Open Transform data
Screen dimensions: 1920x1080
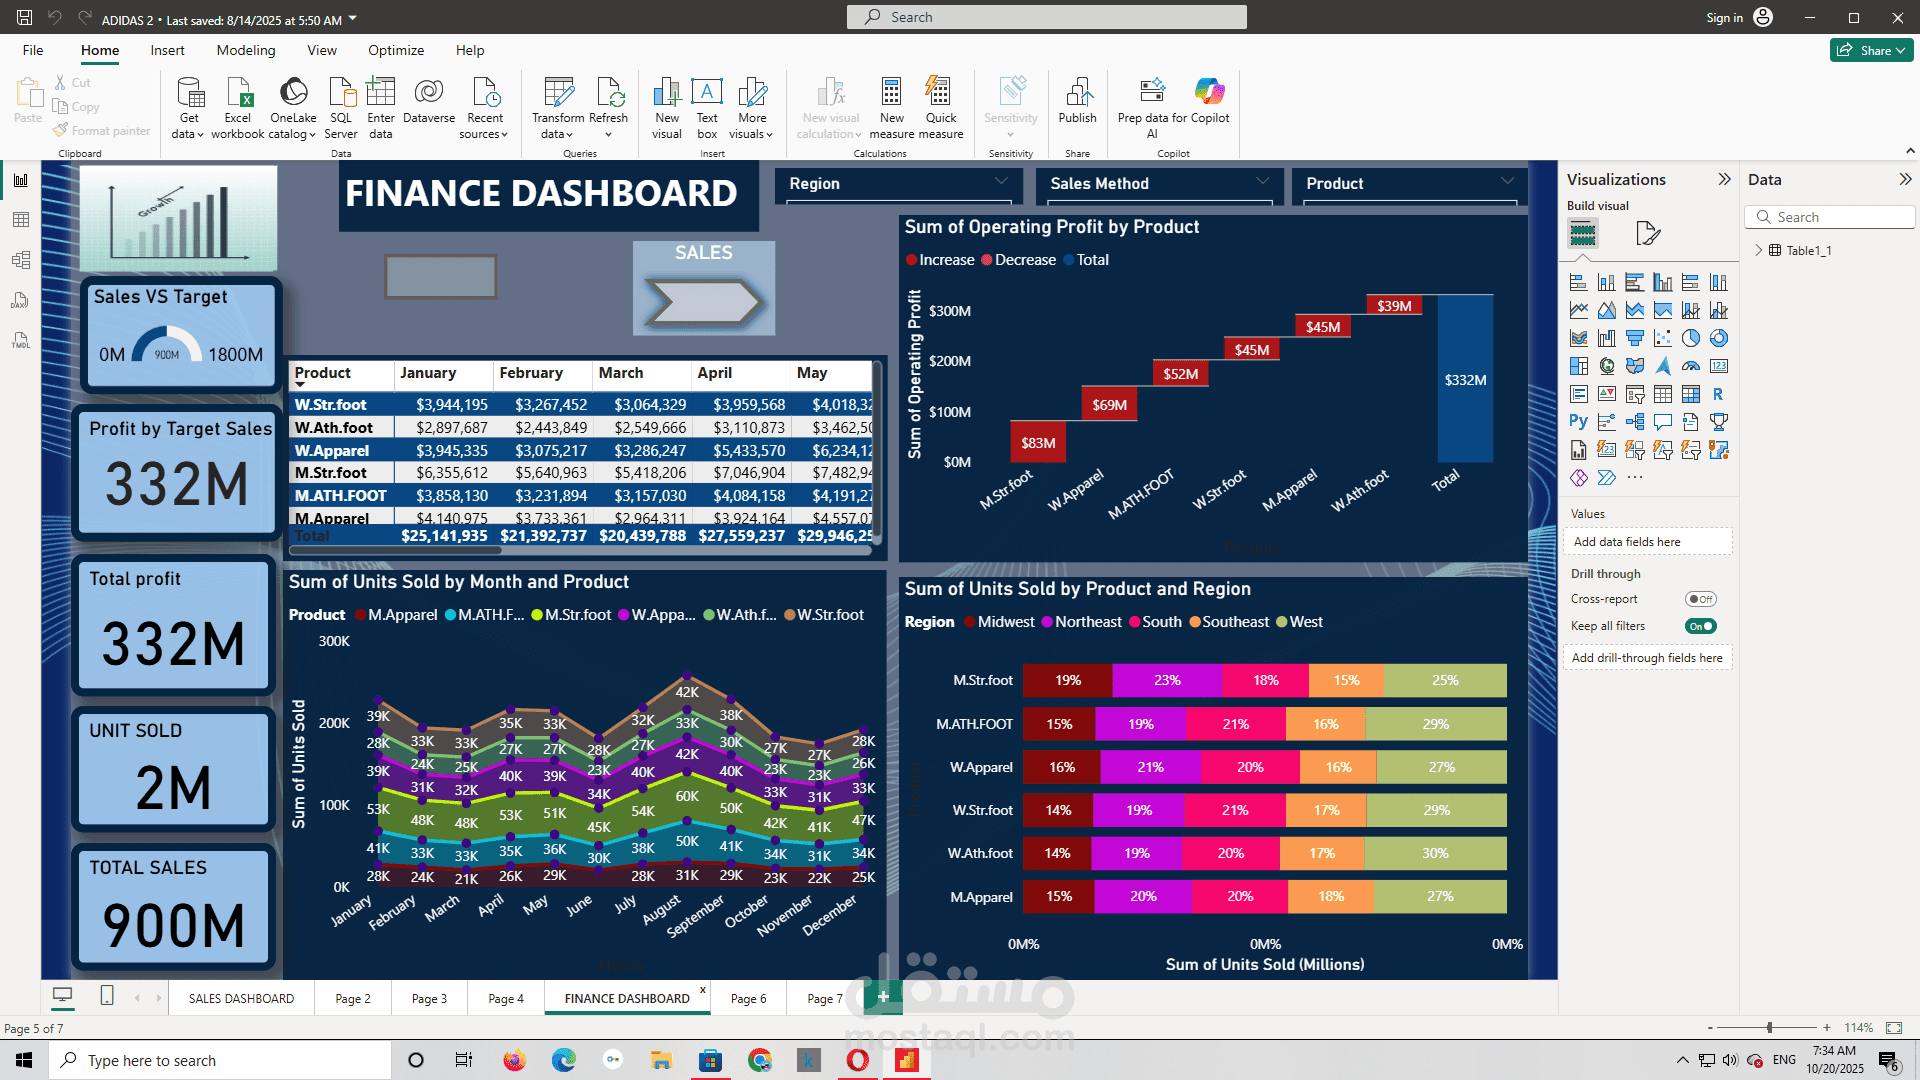(558, 108)
